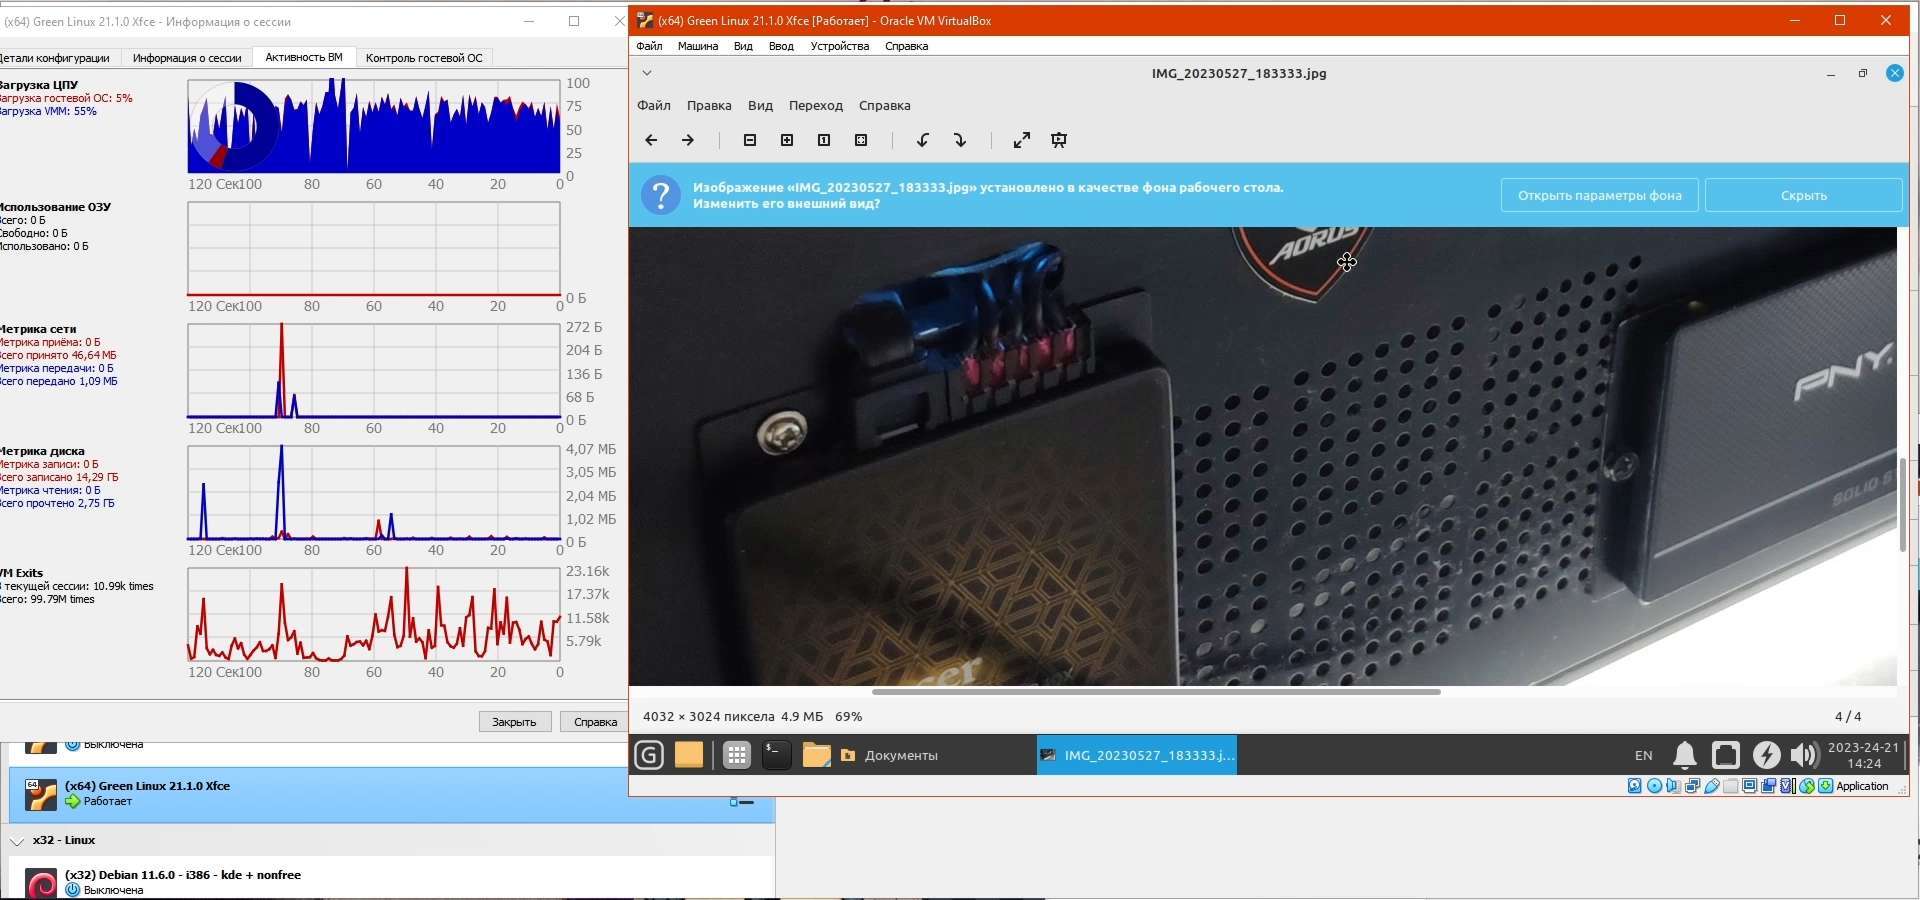
Task: Click Закрыть in session info window
Action: (515, 722)
